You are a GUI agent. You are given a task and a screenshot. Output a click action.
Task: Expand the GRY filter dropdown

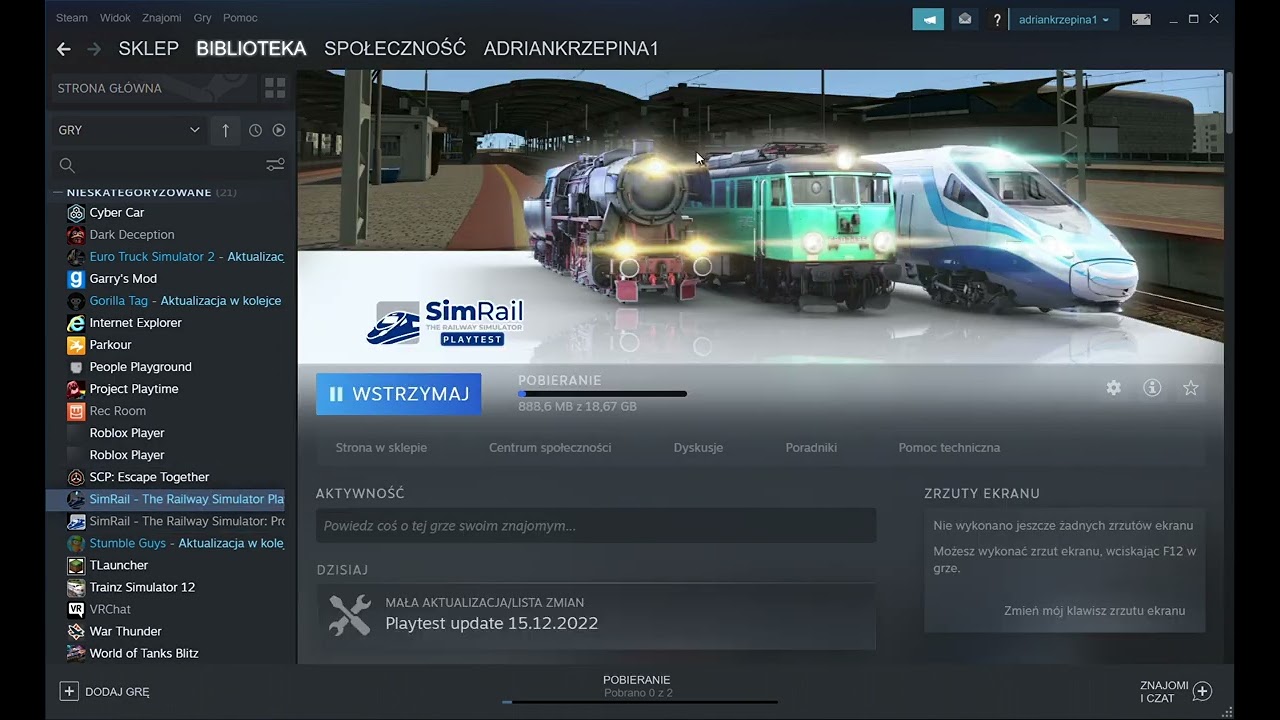tap(128, 130)
